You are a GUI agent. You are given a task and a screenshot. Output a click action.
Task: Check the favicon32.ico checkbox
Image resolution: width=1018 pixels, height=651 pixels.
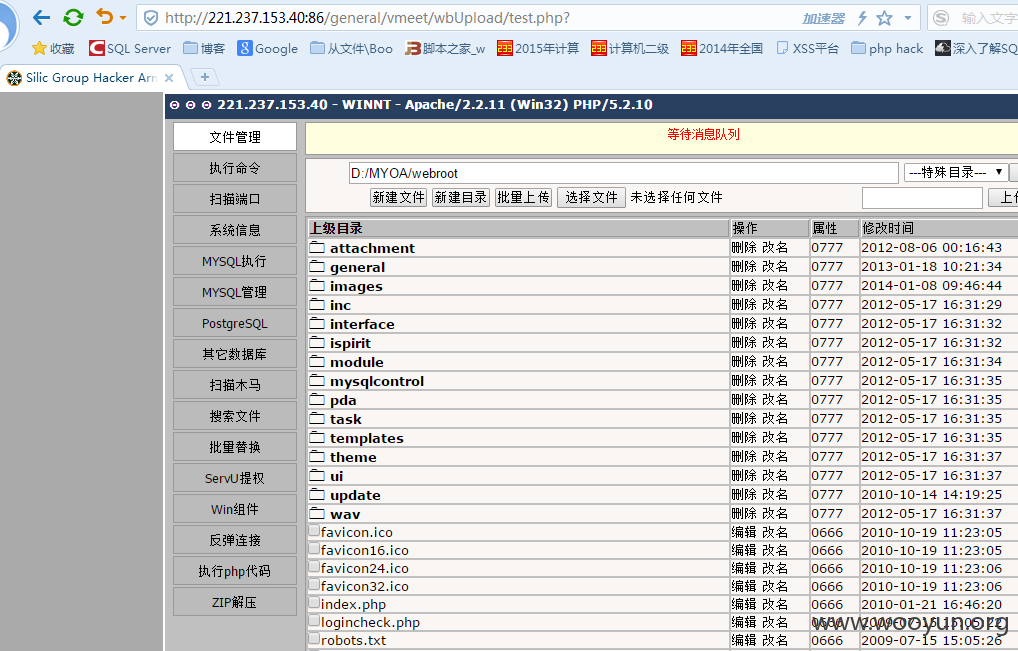coord(314,585)
